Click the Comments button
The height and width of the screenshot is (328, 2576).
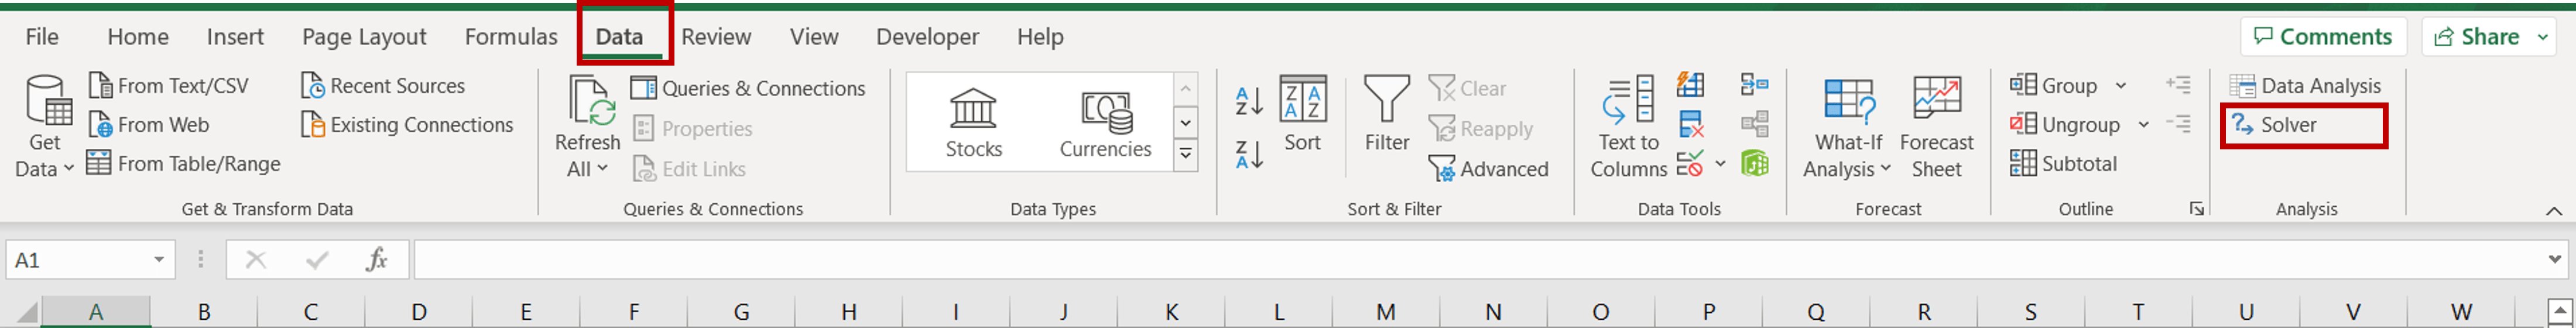(2322, 37)
